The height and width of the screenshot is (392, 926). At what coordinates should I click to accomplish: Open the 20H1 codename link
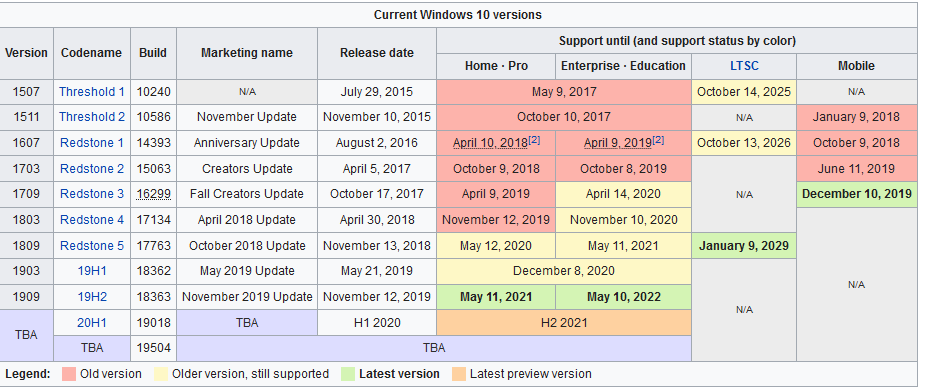tap(92, 322)
